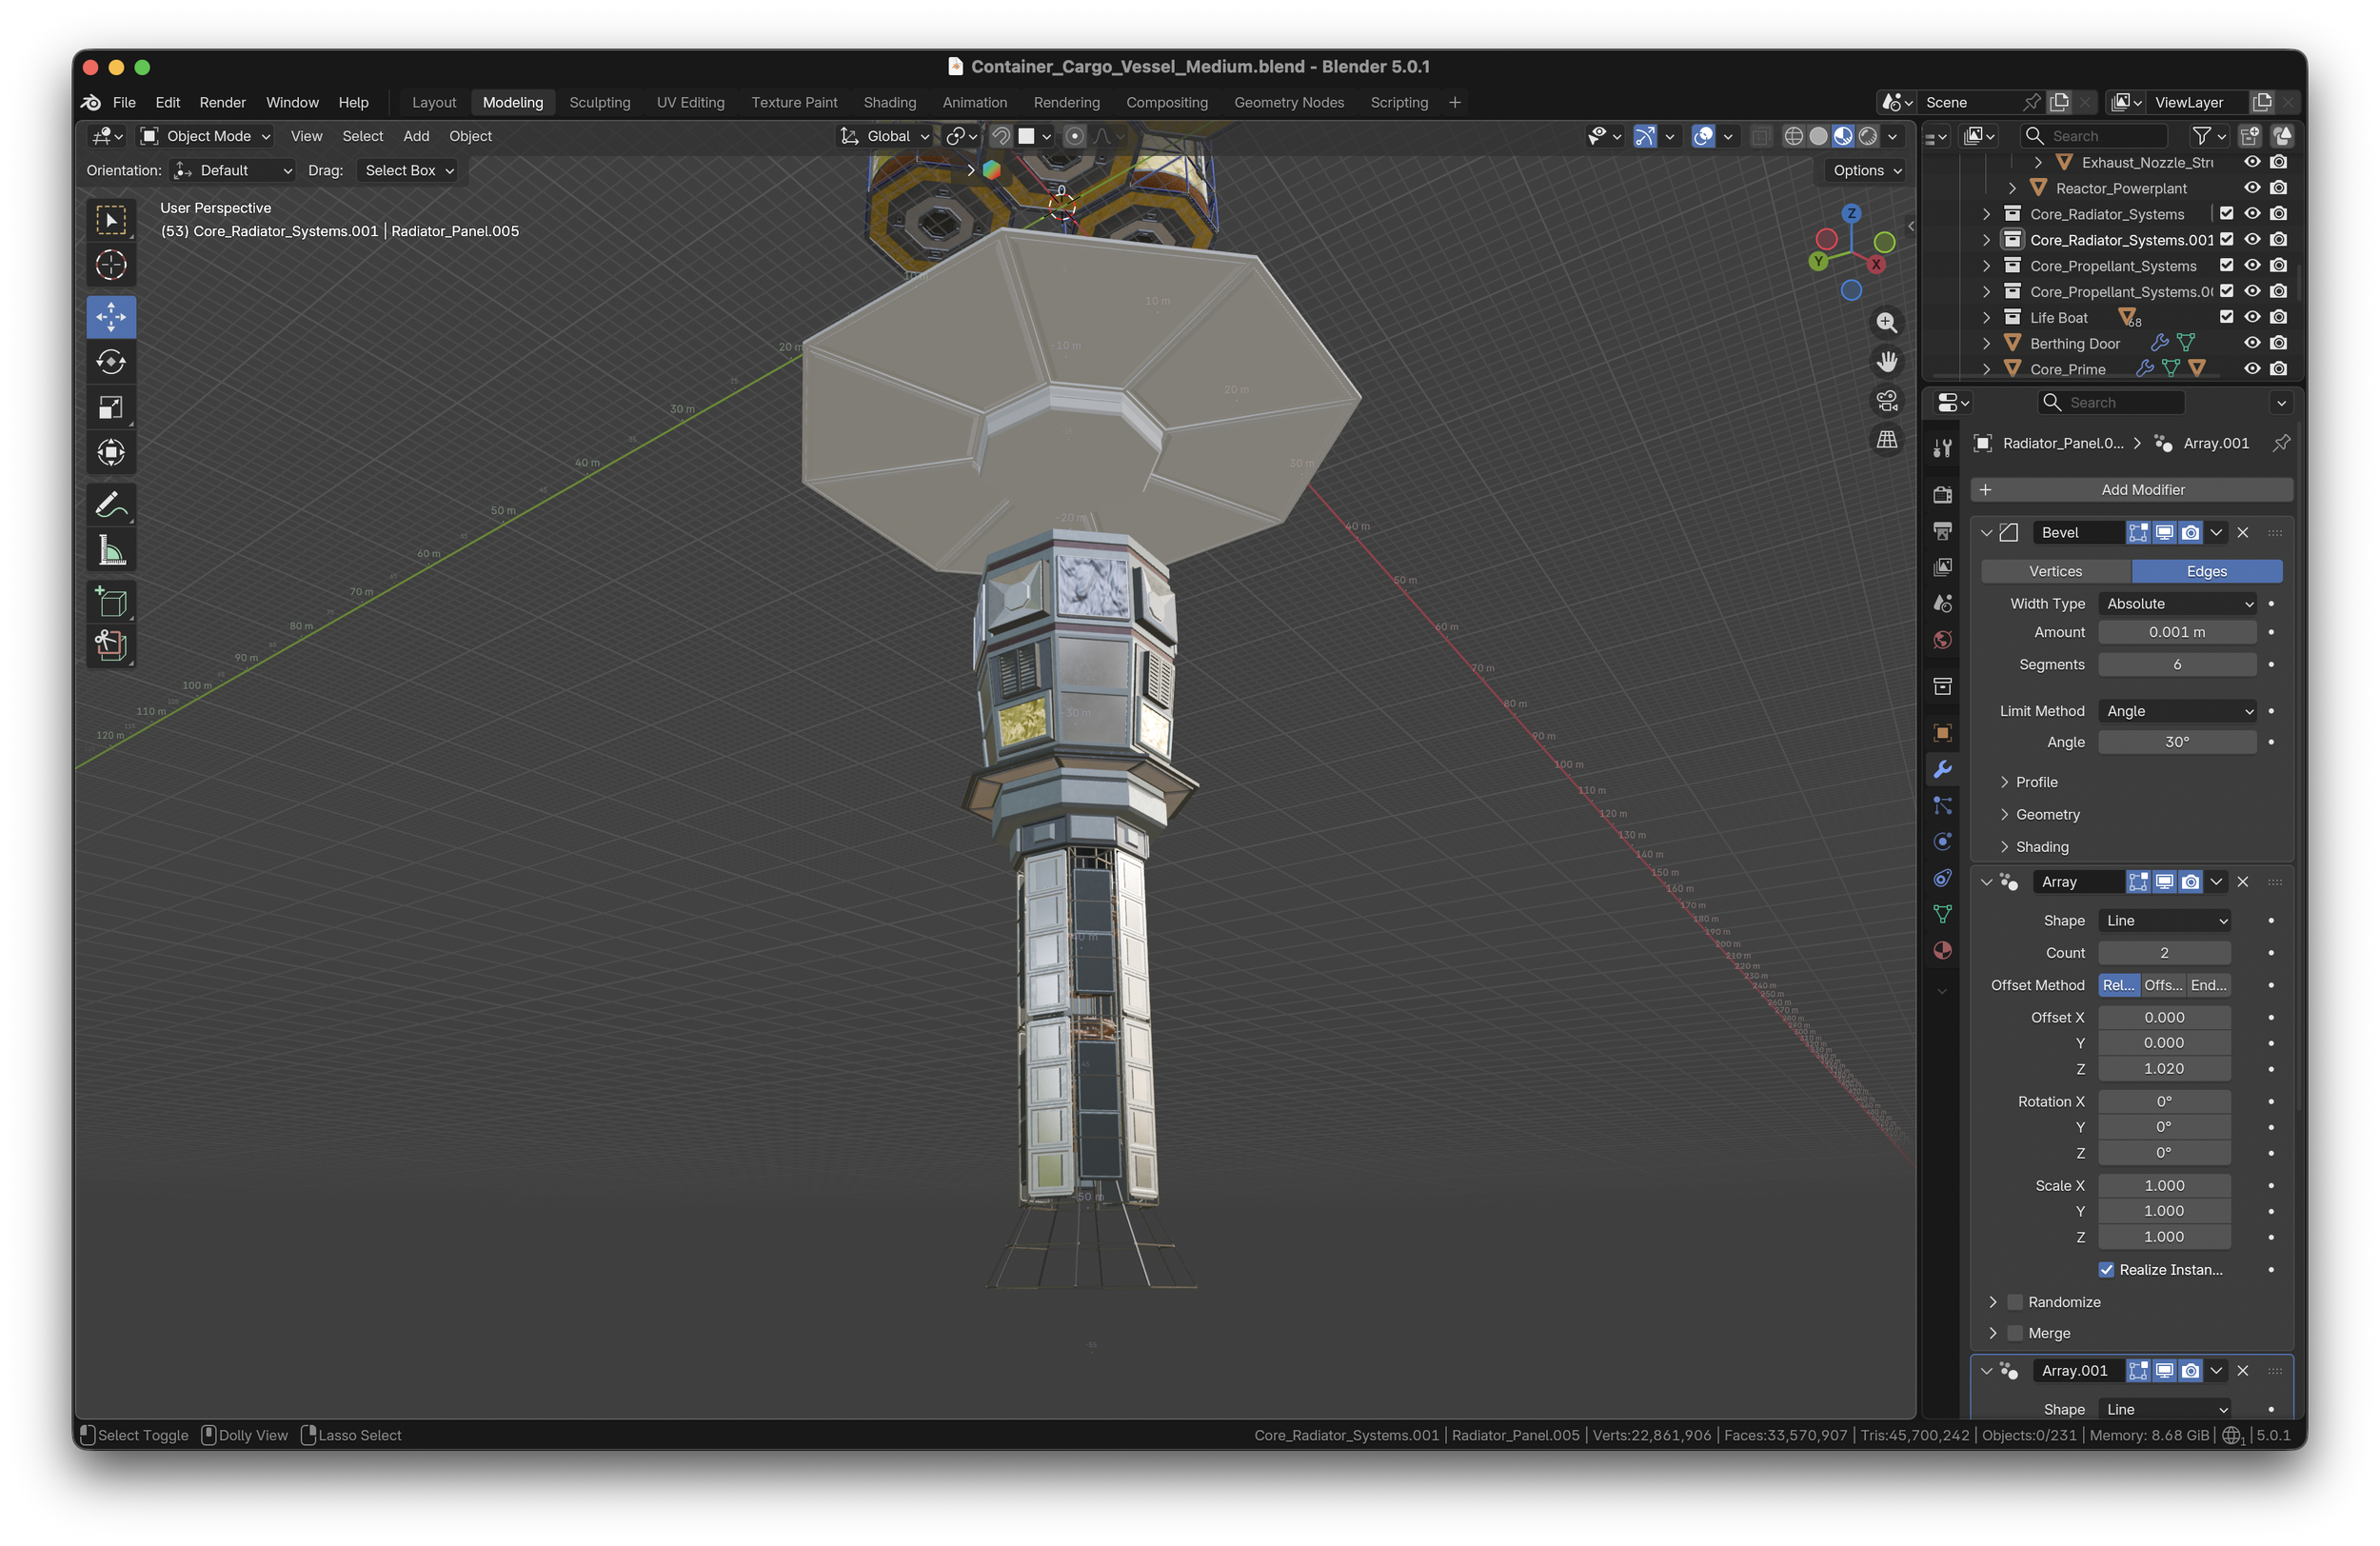Switch to the Sculpting workspace tab

[599, 102]
